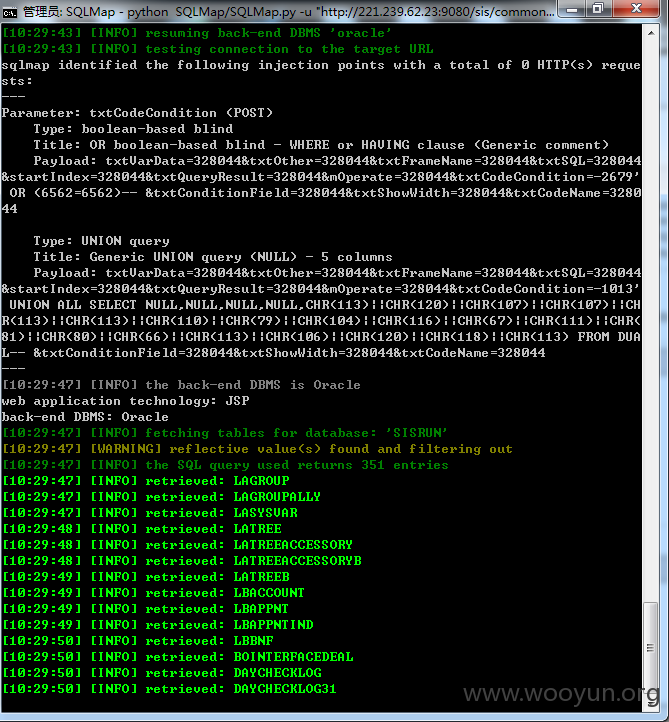Image resolution: width=669 pixels, height=722 pixels.
Task: Click retrieved table name LBAPPNT
Action: [261, 609]
